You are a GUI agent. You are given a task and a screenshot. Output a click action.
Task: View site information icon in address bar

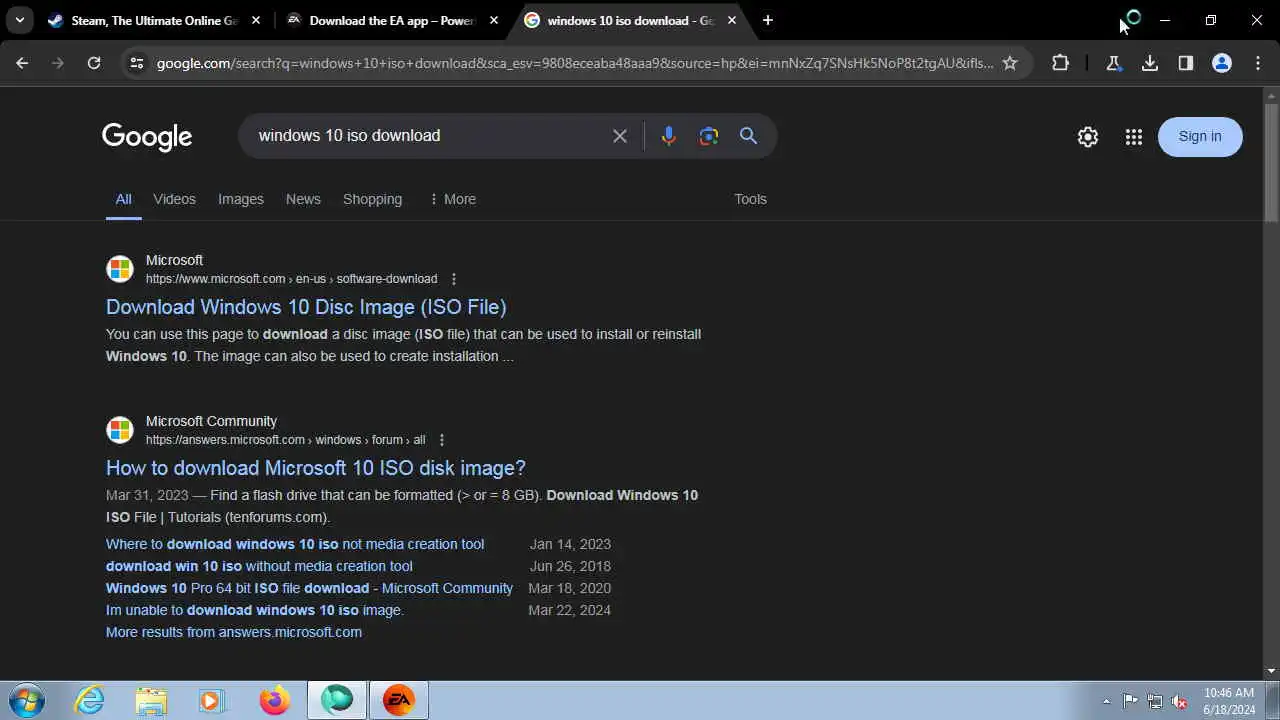[x=137, y=63]
